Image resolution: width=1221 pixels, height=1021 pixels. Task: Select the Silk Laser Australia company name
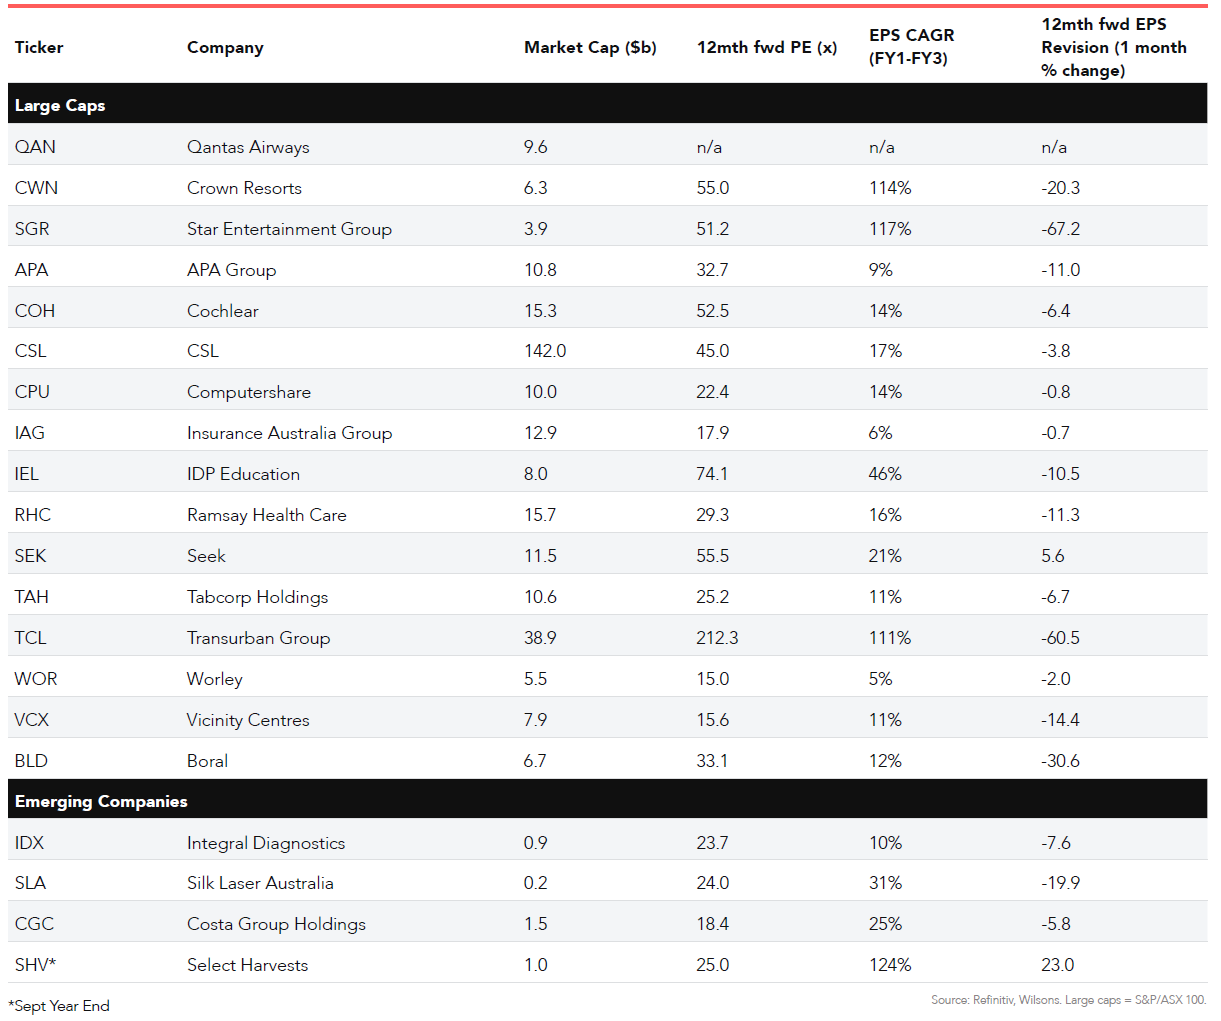260,883
